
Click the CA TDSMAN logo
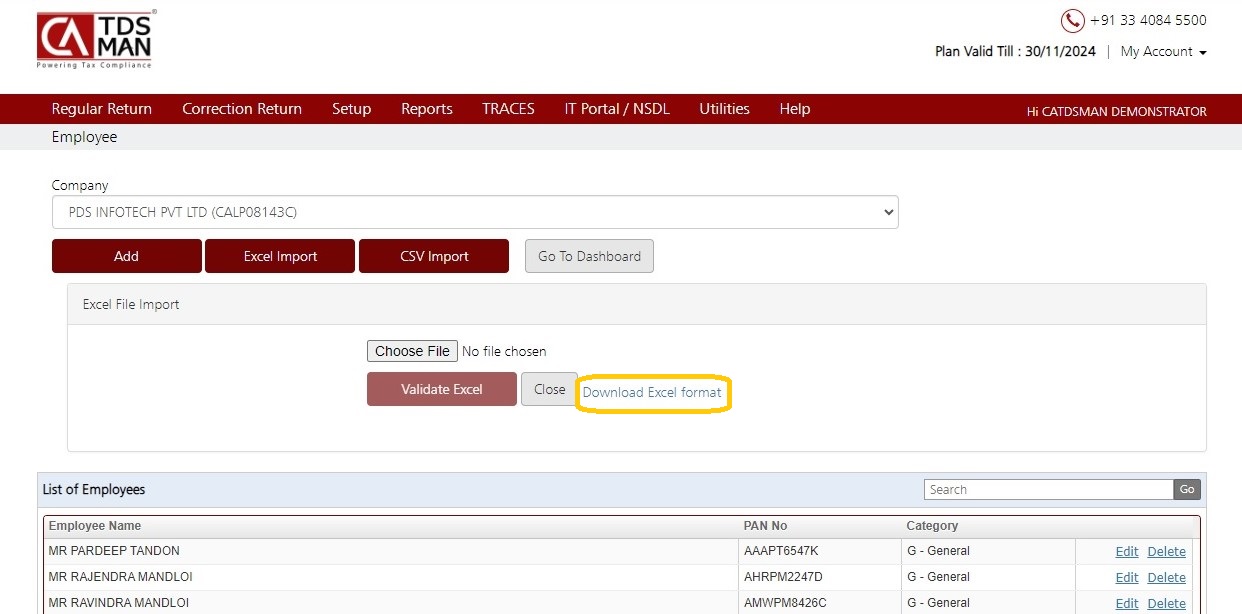pos(96,40)
